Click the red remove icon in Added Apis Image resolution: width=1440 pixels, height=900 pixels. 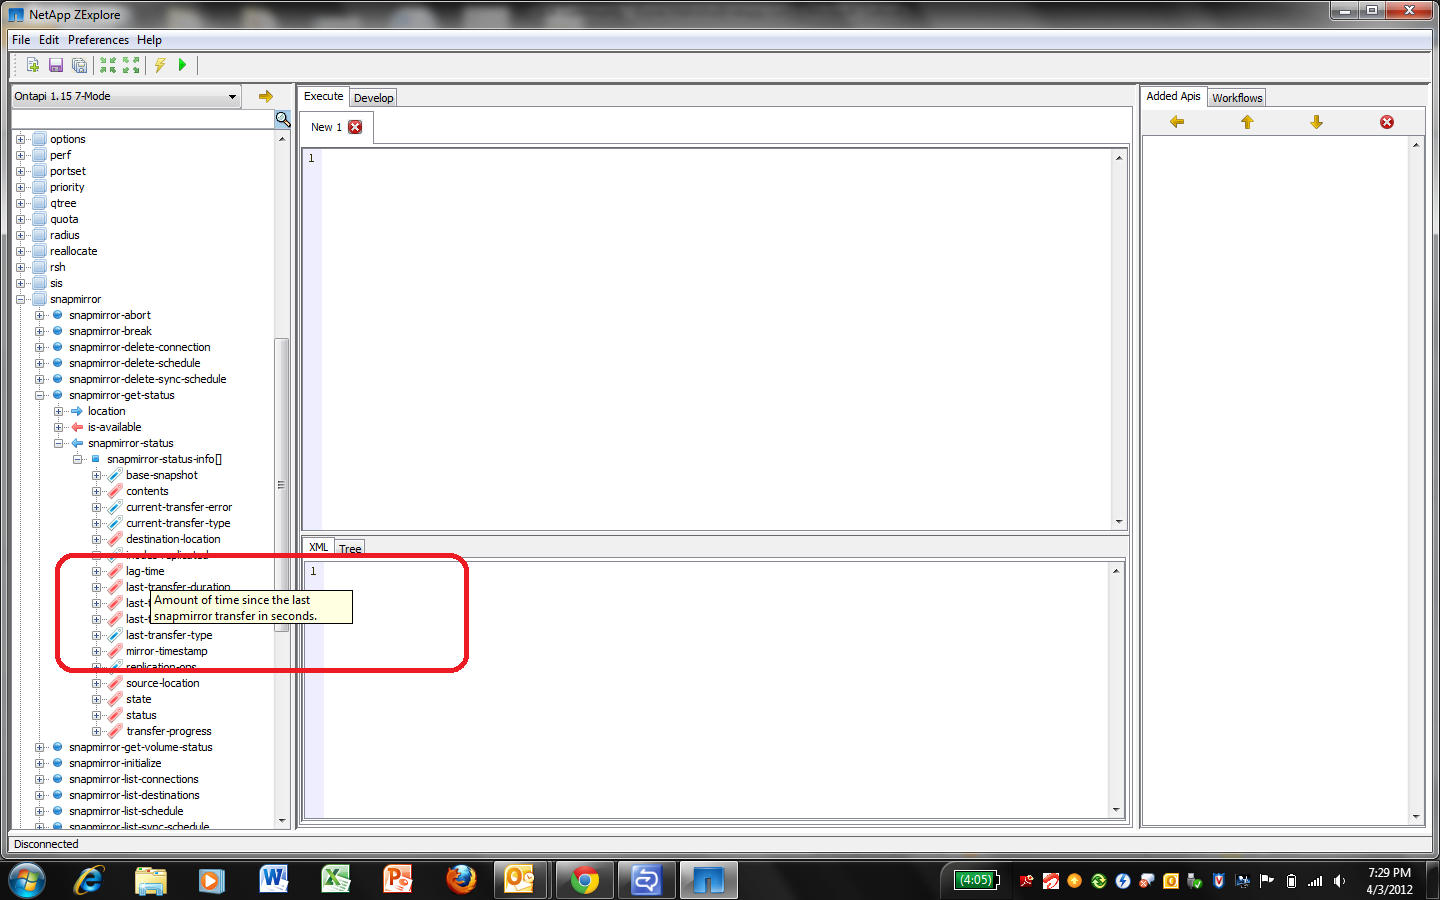(1387, 122)
